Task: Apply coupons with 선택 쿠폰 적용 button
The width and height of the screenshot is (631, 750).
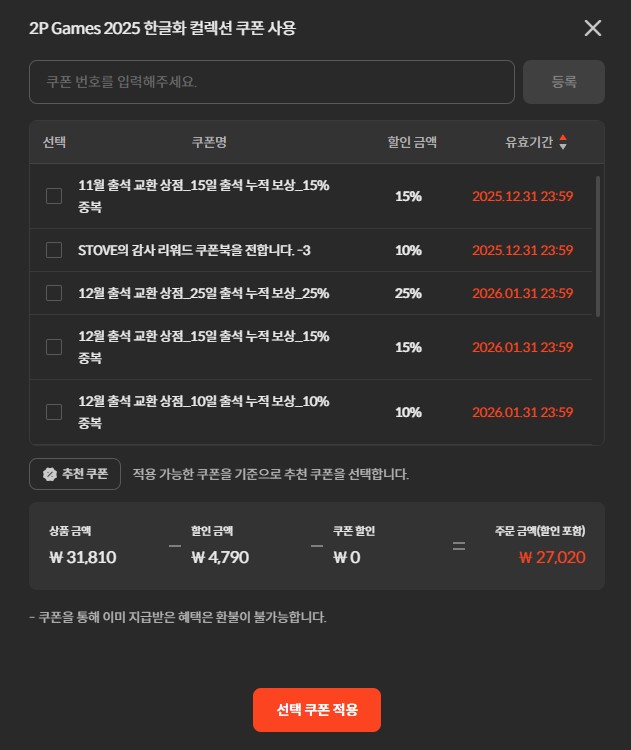Action: click(316, 710)
